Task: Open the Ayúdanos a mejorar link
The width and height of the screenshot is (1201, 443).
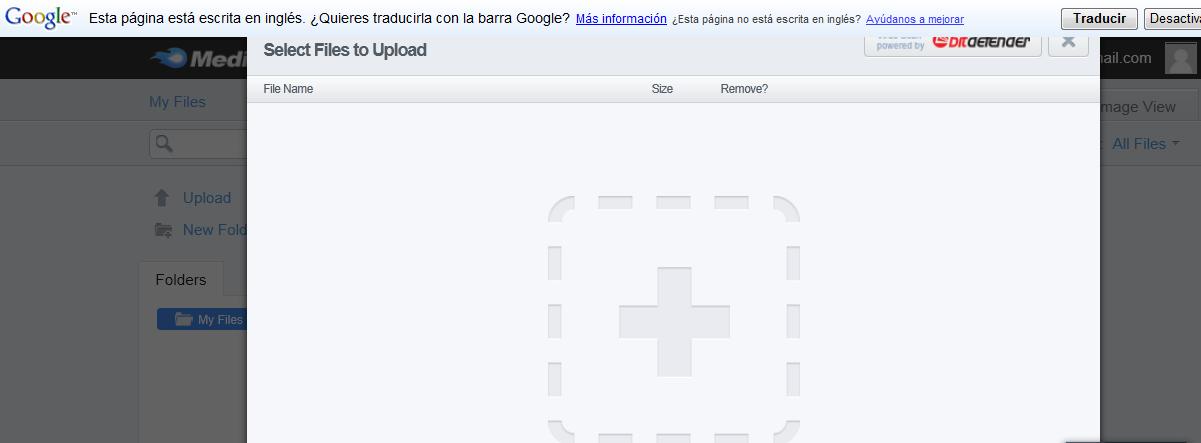Action: point(915,20)
